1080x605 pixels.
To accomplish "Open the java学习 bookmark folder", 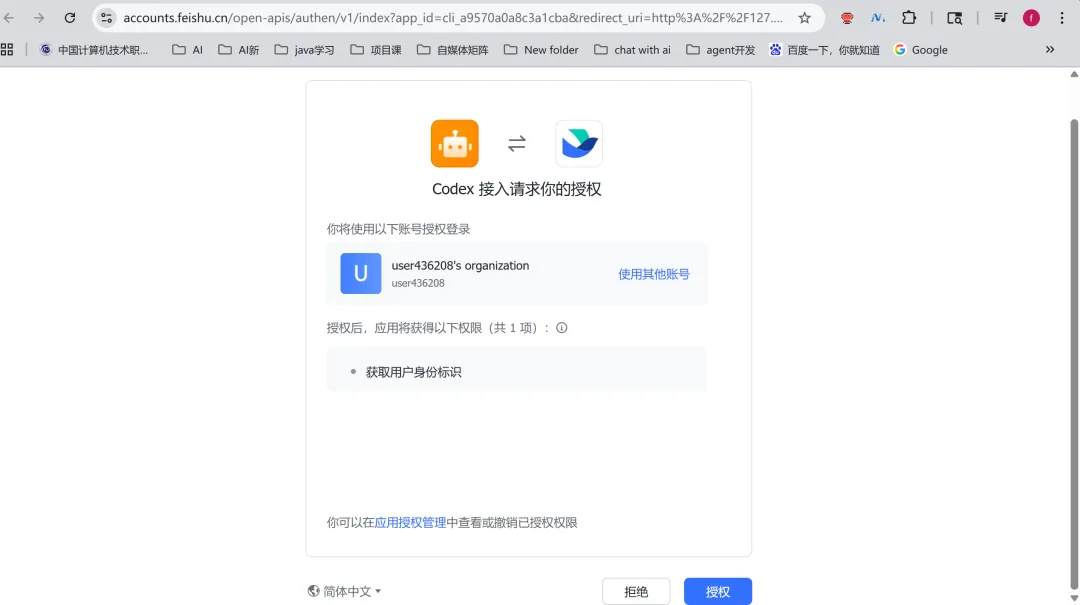I will pos(304,50).
